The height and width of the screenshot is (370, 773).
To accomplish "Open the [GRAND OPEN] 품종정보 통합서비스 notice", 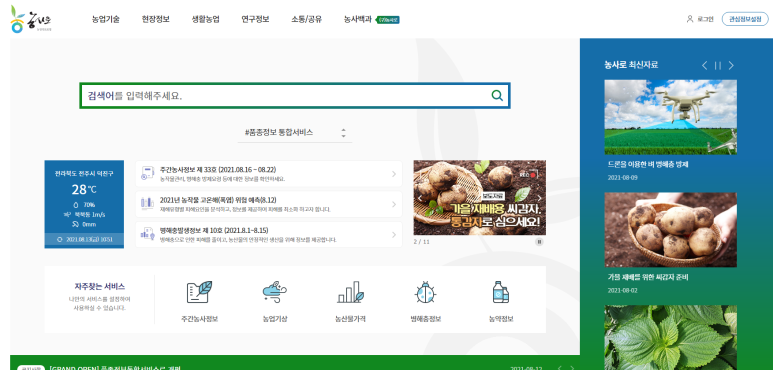I will pyautogui.click(x=115, y=368).
